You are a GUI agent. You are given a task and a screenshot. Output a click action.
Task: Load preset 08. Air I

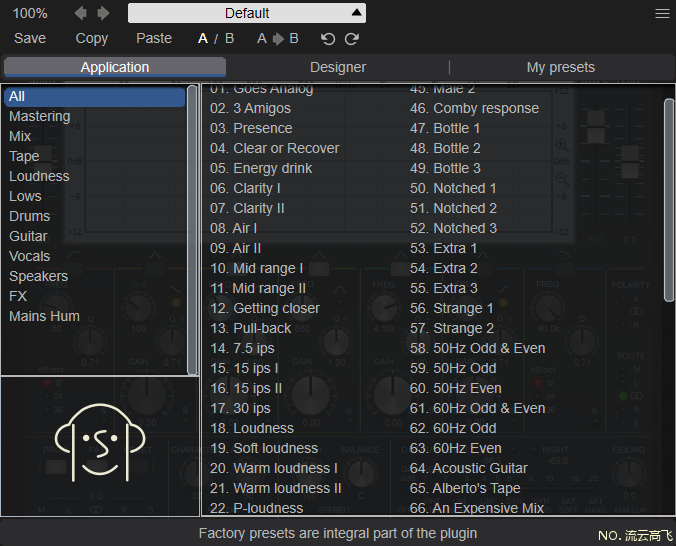233,228
